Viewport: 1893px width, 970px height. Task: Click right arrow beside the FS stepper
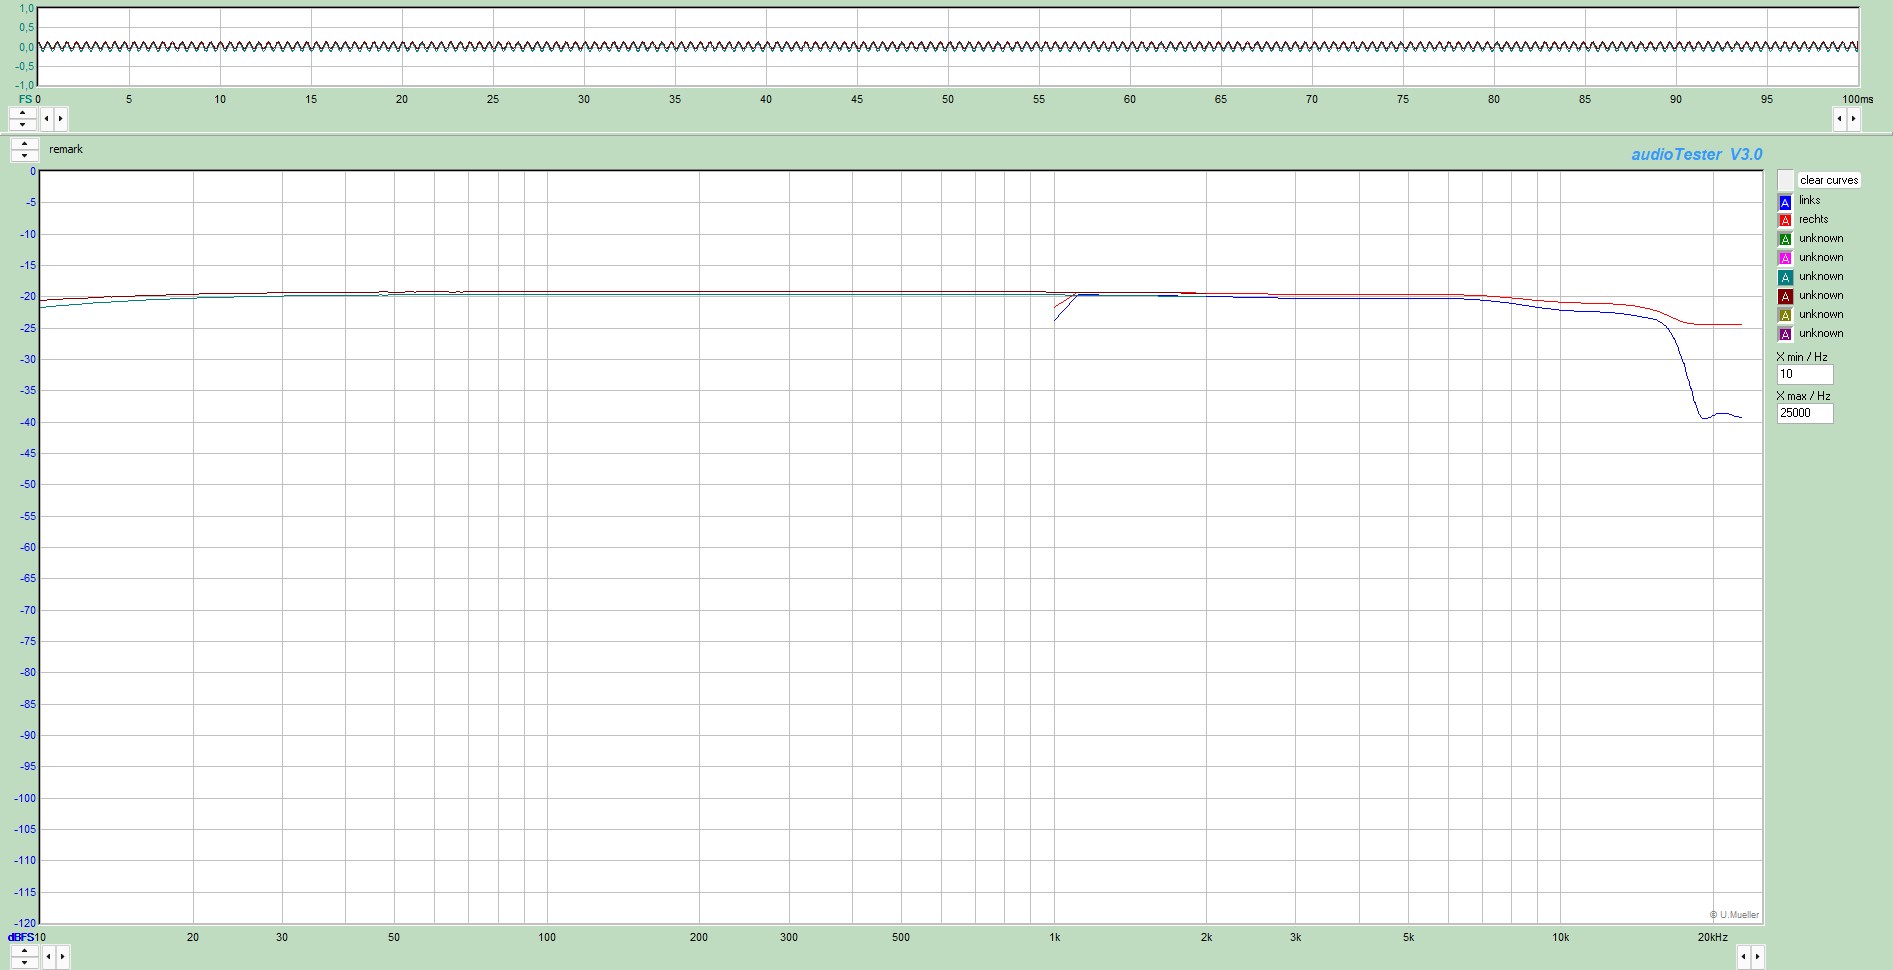pos(60,119)
